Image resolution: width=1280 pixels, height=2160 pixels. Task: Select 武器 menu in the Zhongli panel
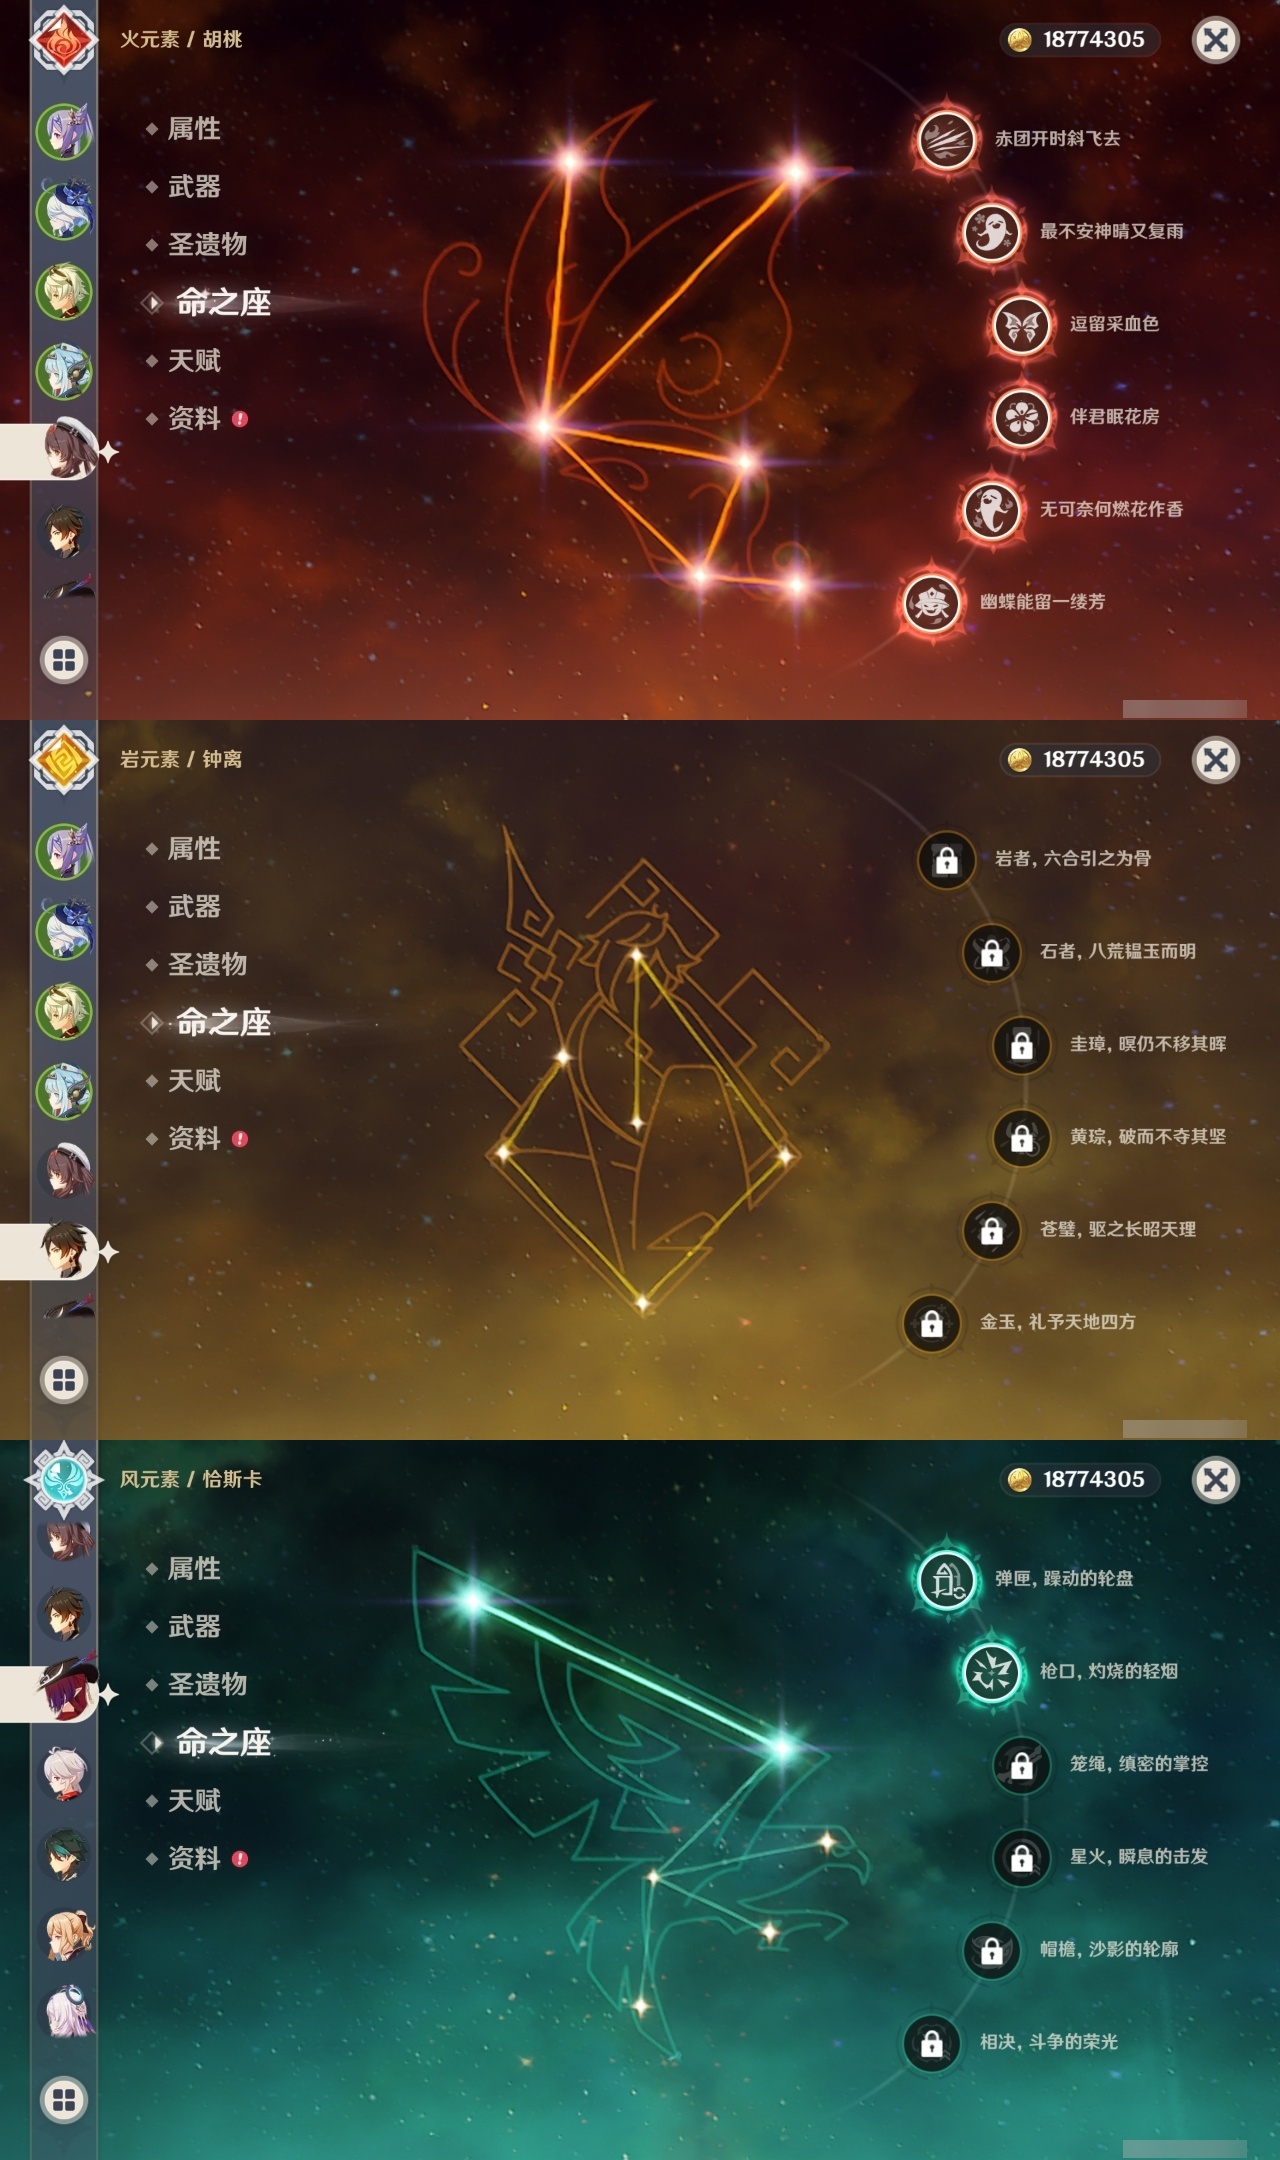click(x=194, y=907)
